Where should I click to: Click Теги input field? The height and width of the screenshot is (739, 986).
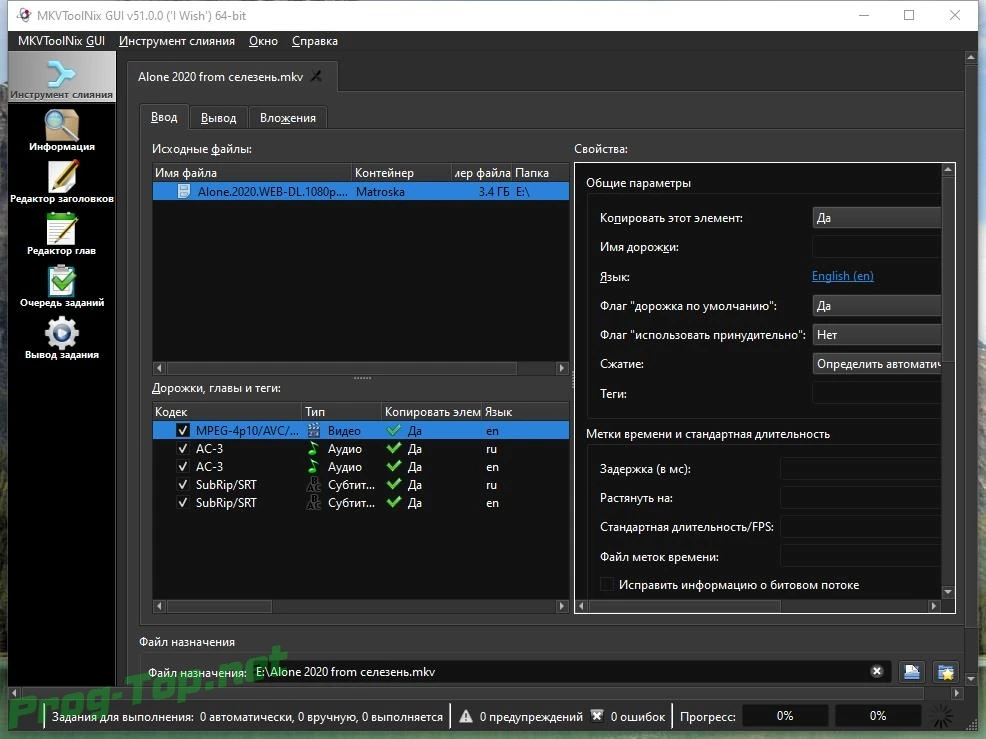877,394
